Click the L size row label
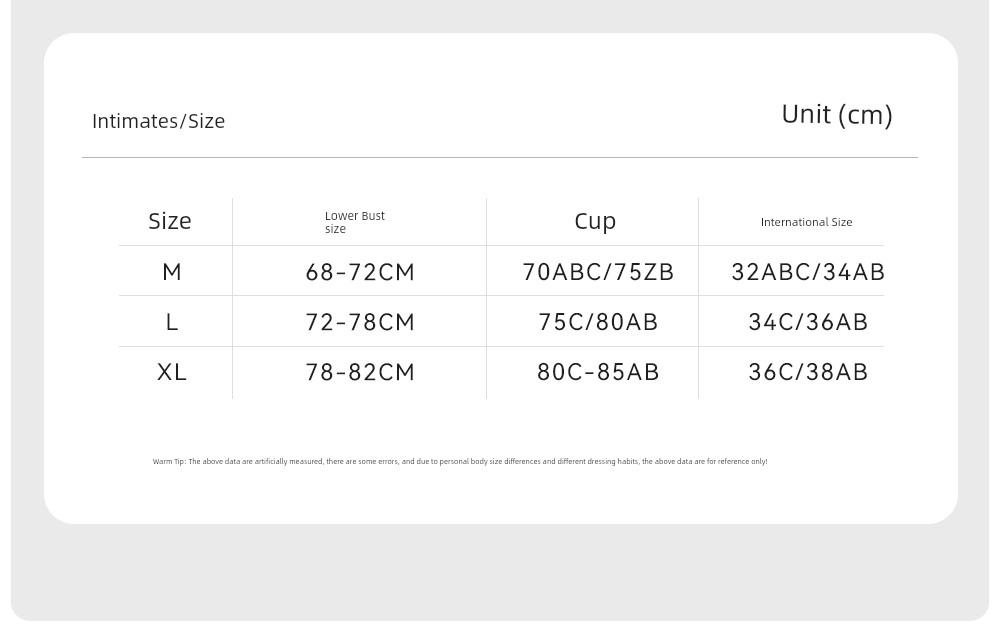This screenshot has width=1000, height=640. click(172, 322)
